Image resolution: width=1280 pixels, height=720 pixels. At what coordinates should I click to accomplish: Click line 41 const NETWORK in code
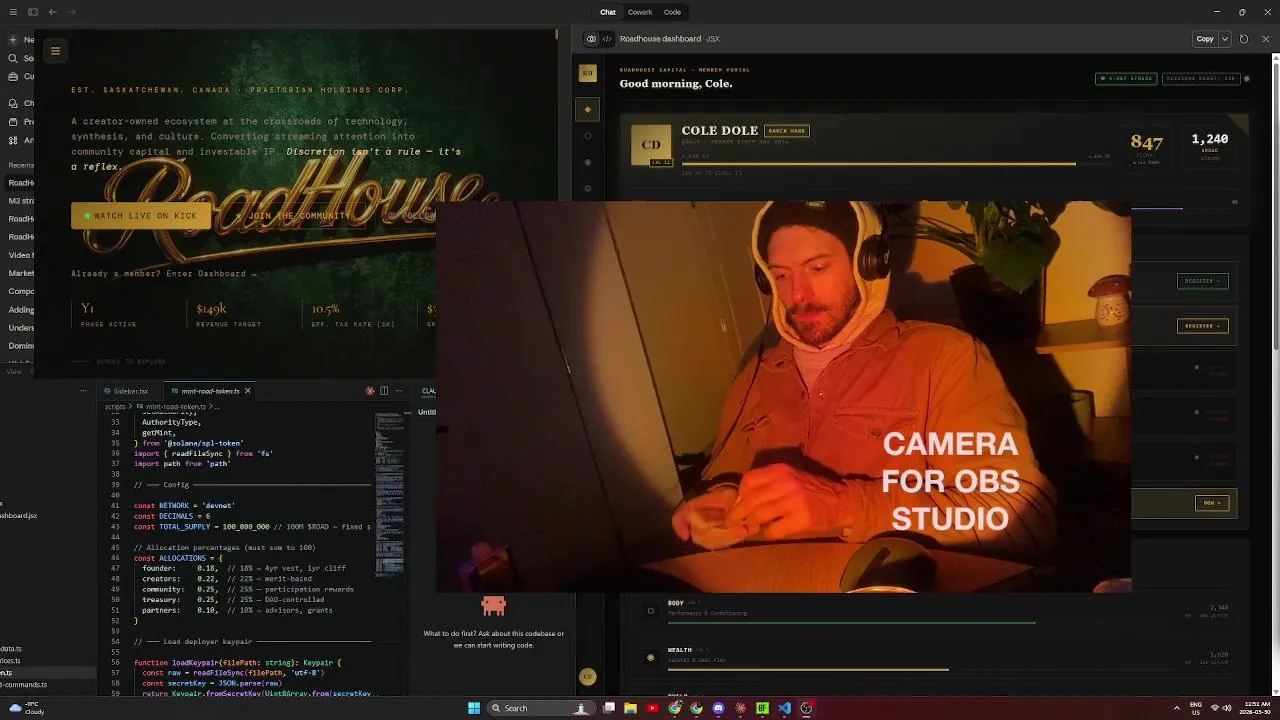pyautogui.click(x=184, y=506)
